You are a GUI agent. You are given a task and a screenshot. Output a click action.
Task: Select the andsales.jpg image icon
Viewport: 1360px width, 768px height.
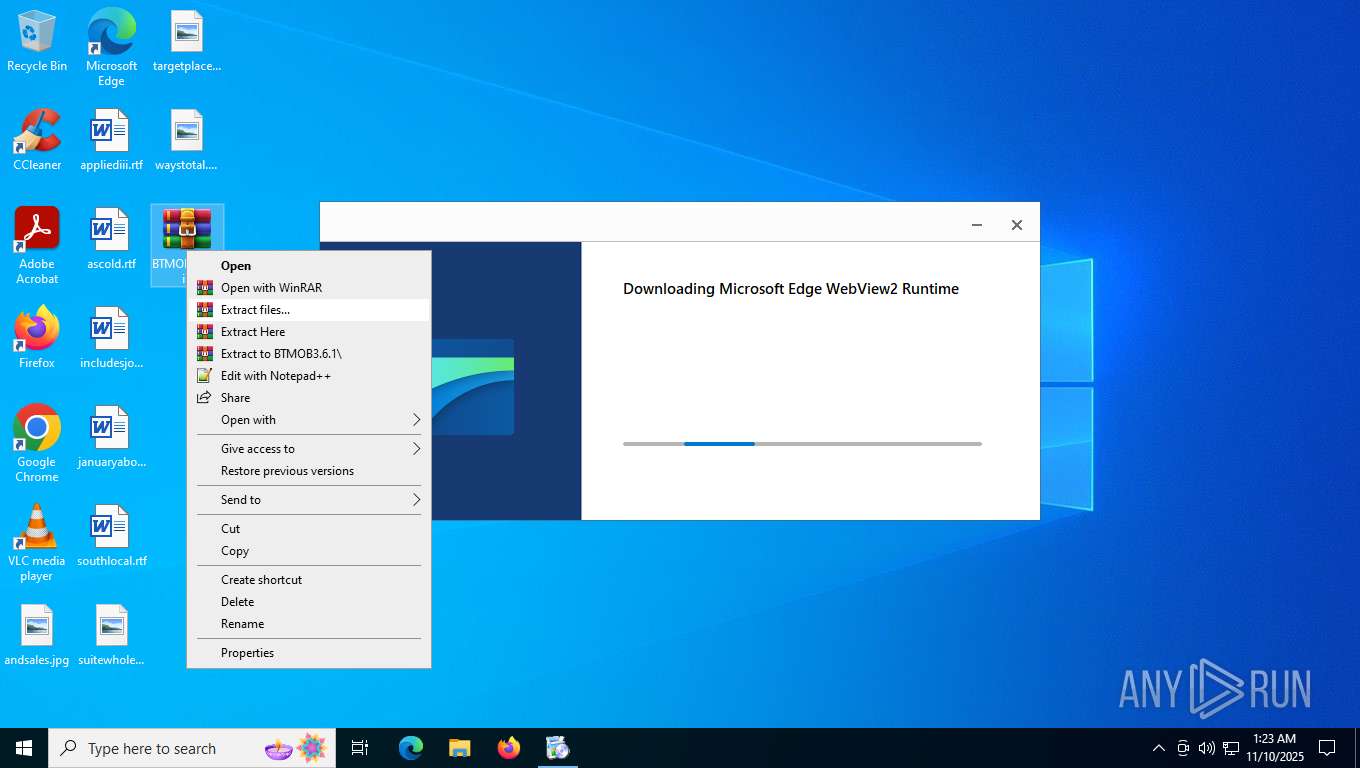37,635
